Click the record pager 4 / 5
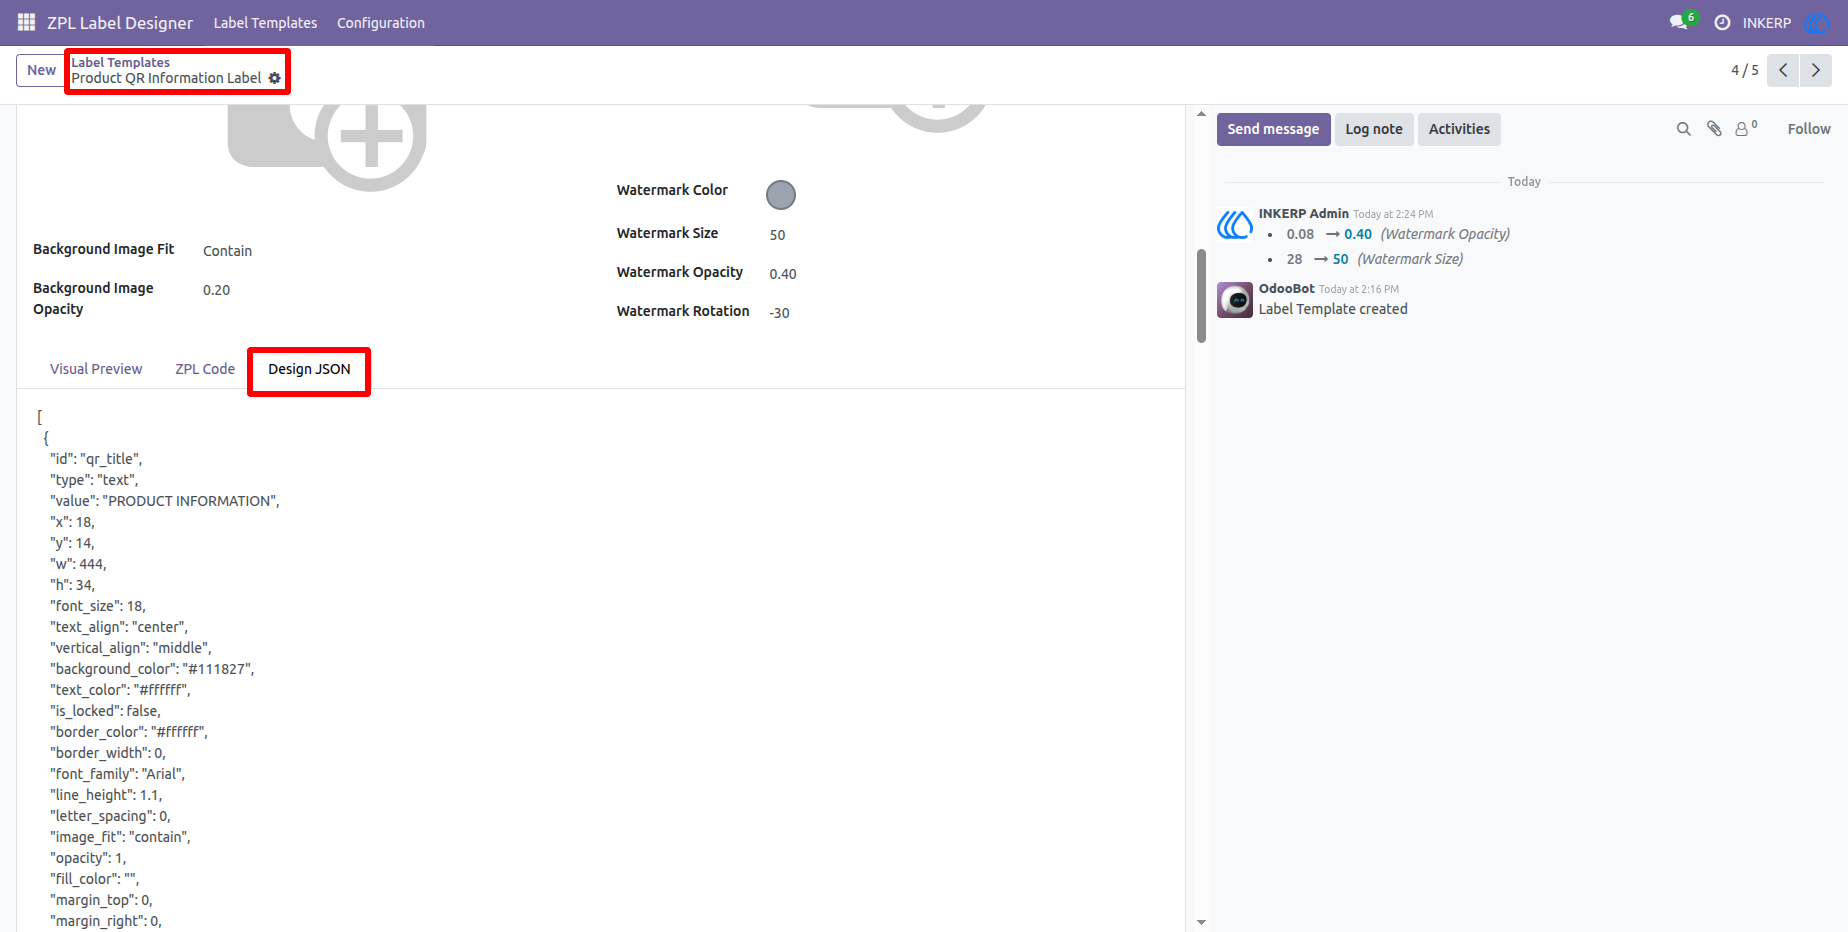 pos(1744,70)
